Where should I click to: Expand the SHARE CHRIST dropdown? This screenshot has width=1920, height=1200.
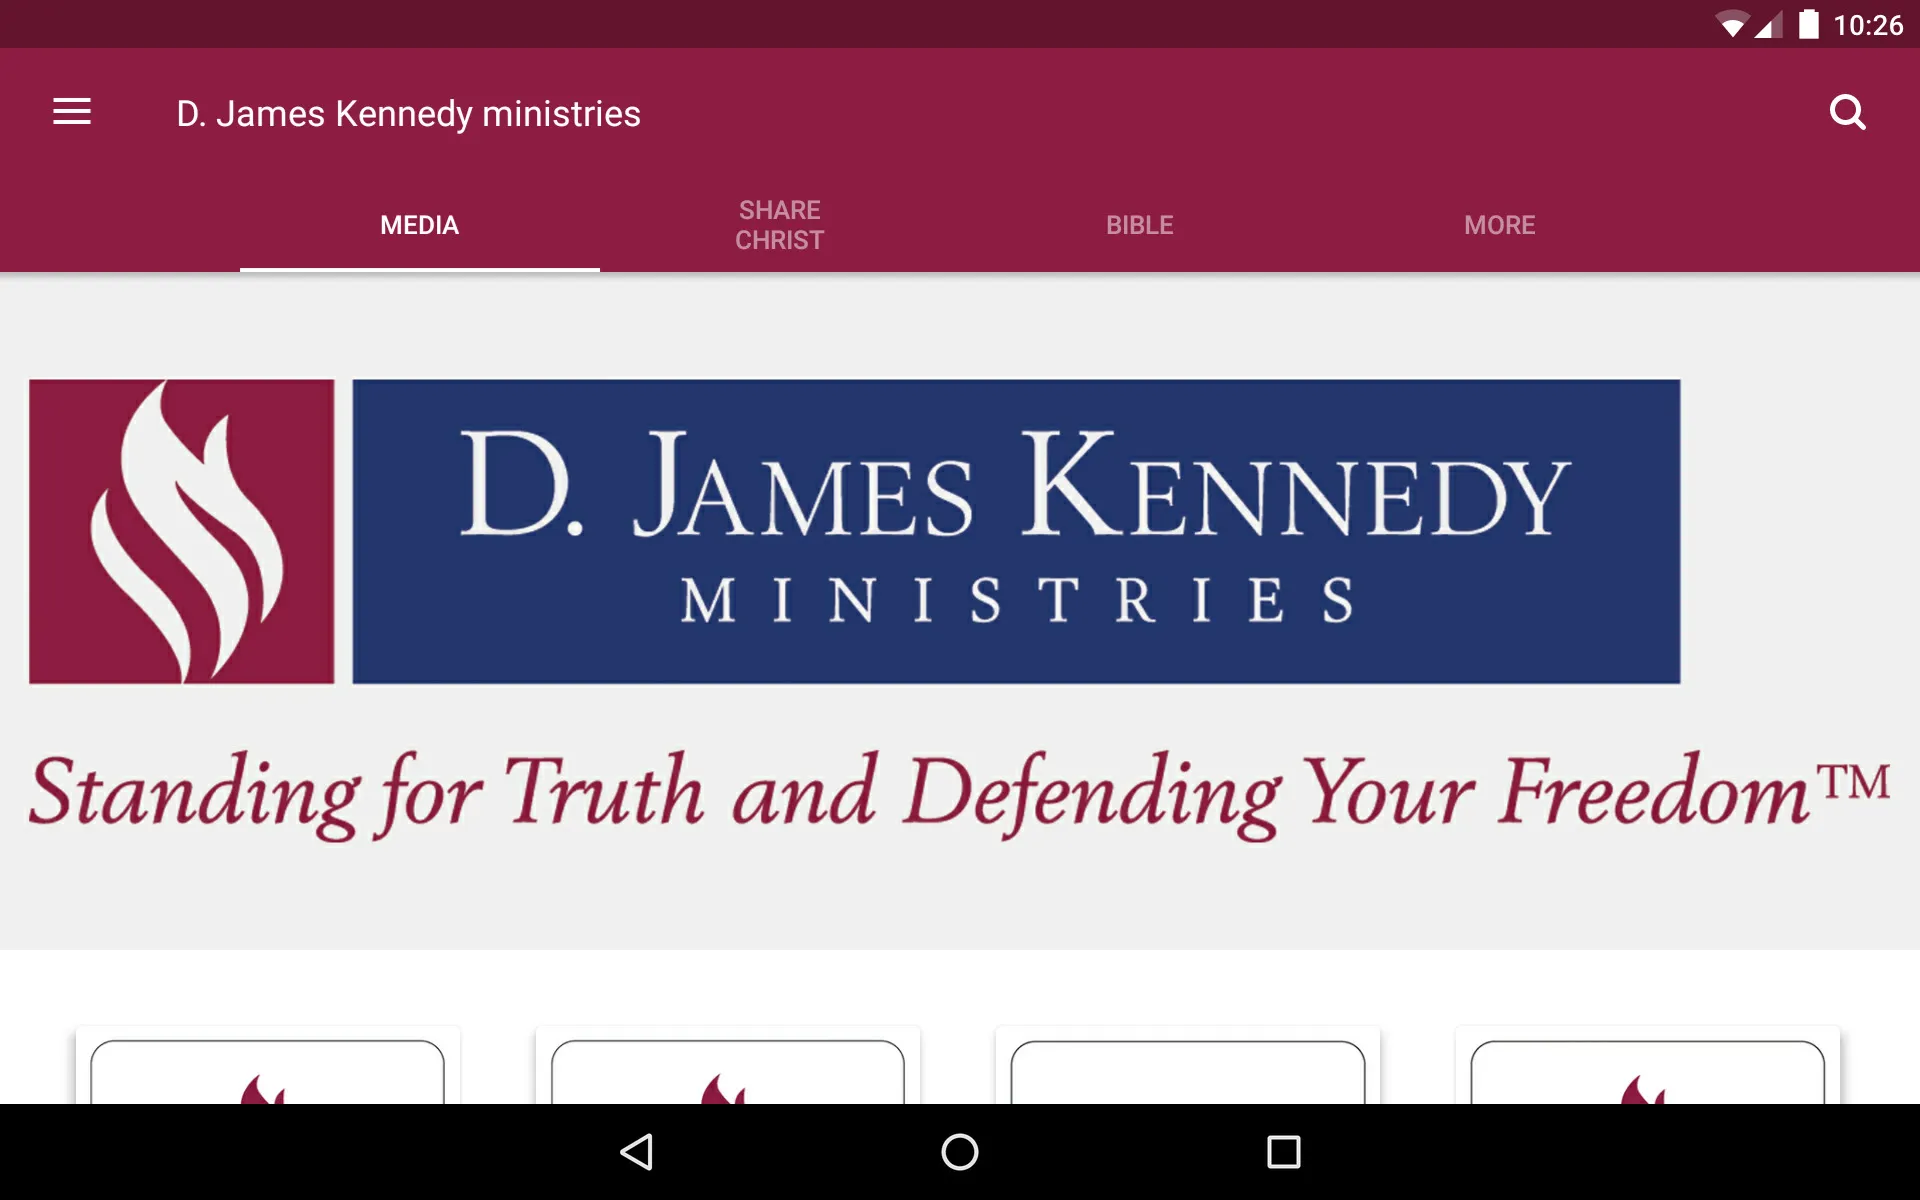(x=780, y=225)
